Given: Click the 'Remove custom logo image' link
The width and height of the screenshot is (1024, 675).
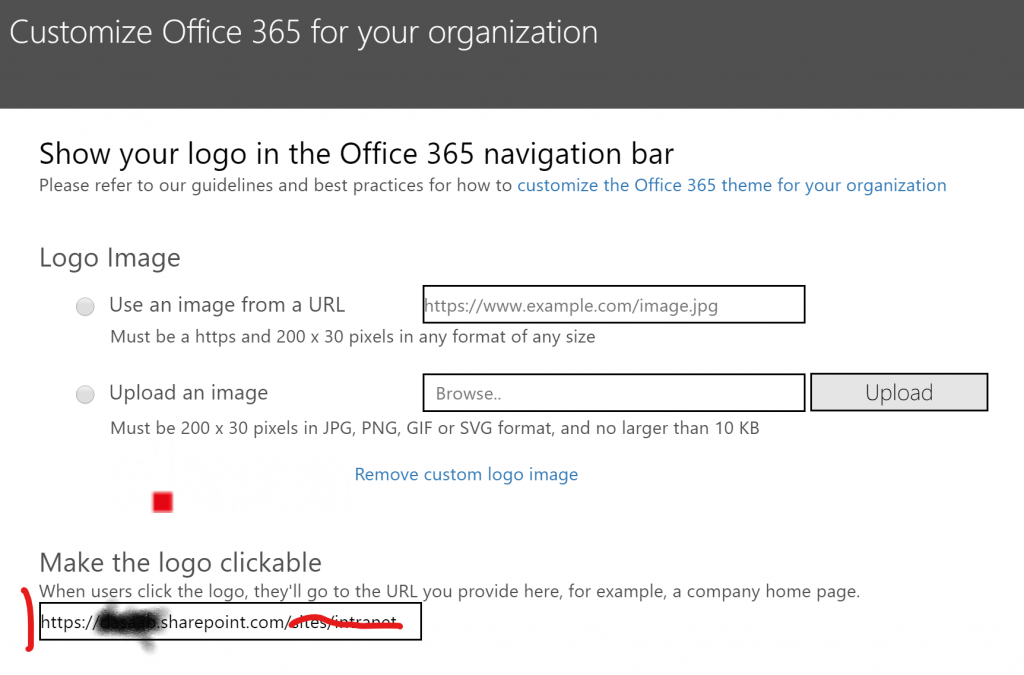Looking at the screenshot, I should click(x=466, y=474).
